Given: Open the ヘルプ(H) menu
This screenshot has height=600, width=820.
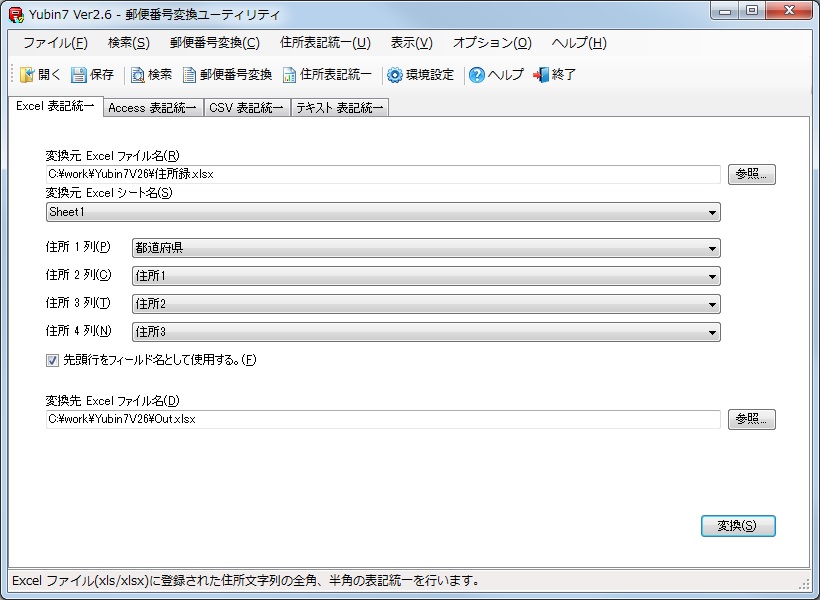Looking at the screenshot, I should coord(579,43).
